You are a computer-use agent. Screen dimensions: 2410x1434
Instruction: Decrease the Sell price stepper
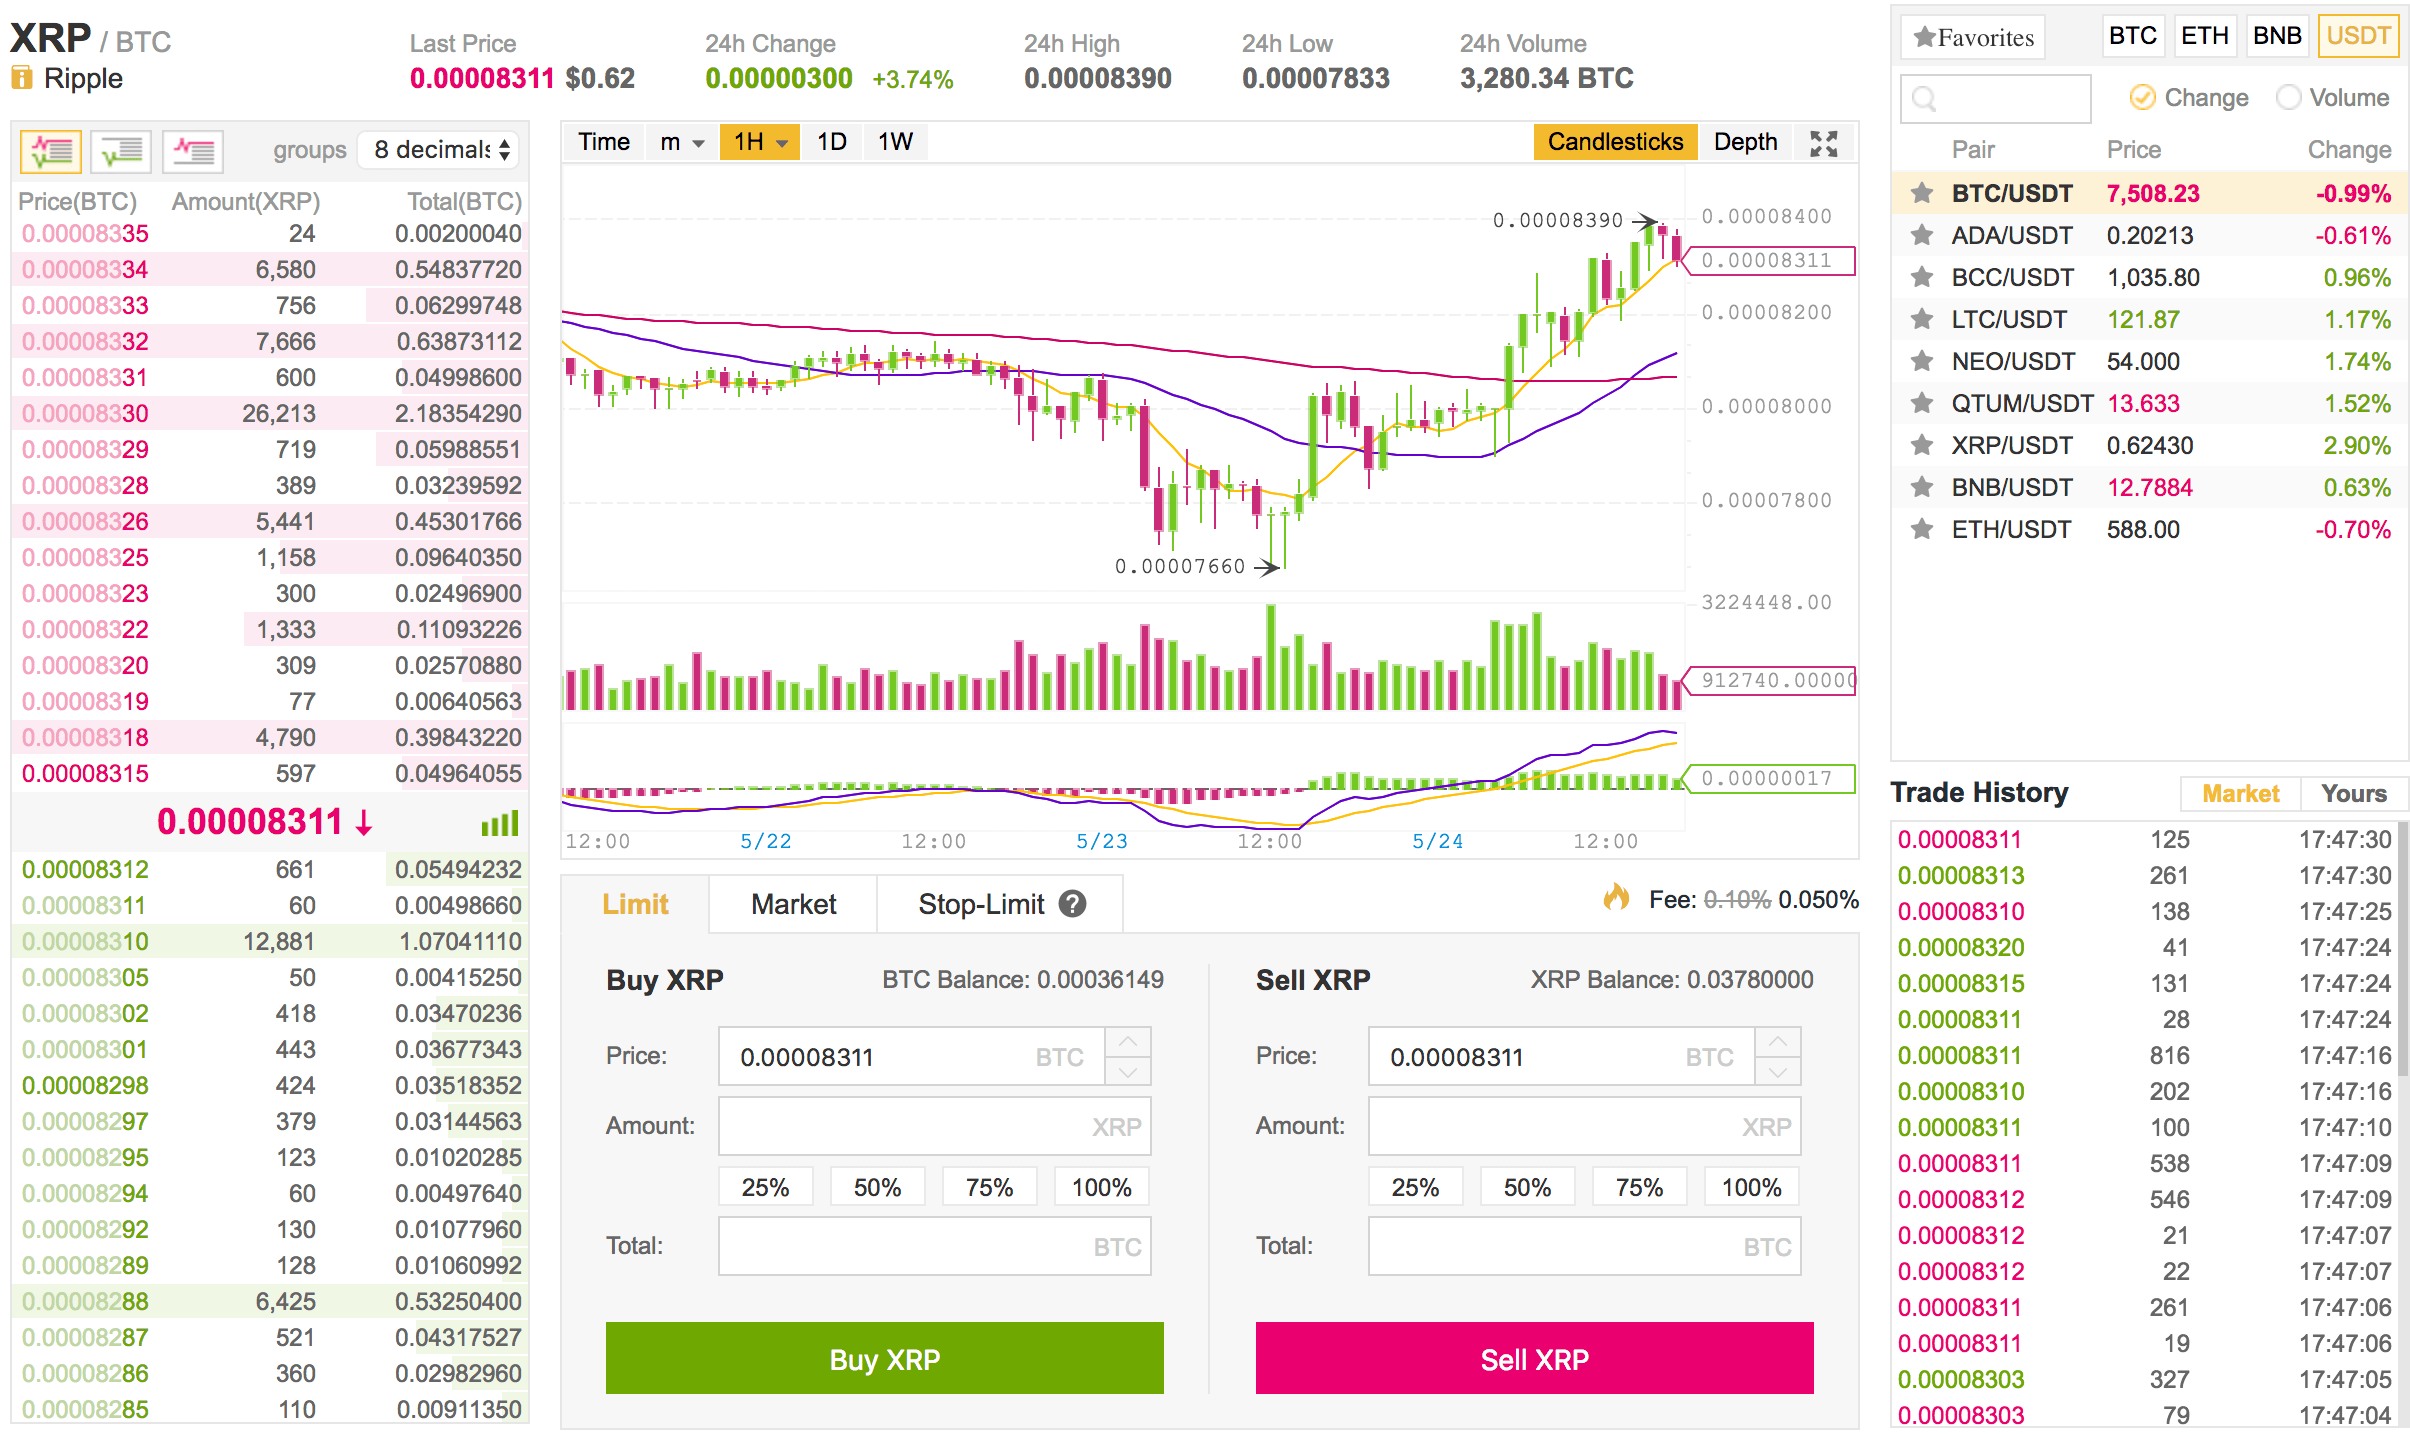point(1778,1071)
